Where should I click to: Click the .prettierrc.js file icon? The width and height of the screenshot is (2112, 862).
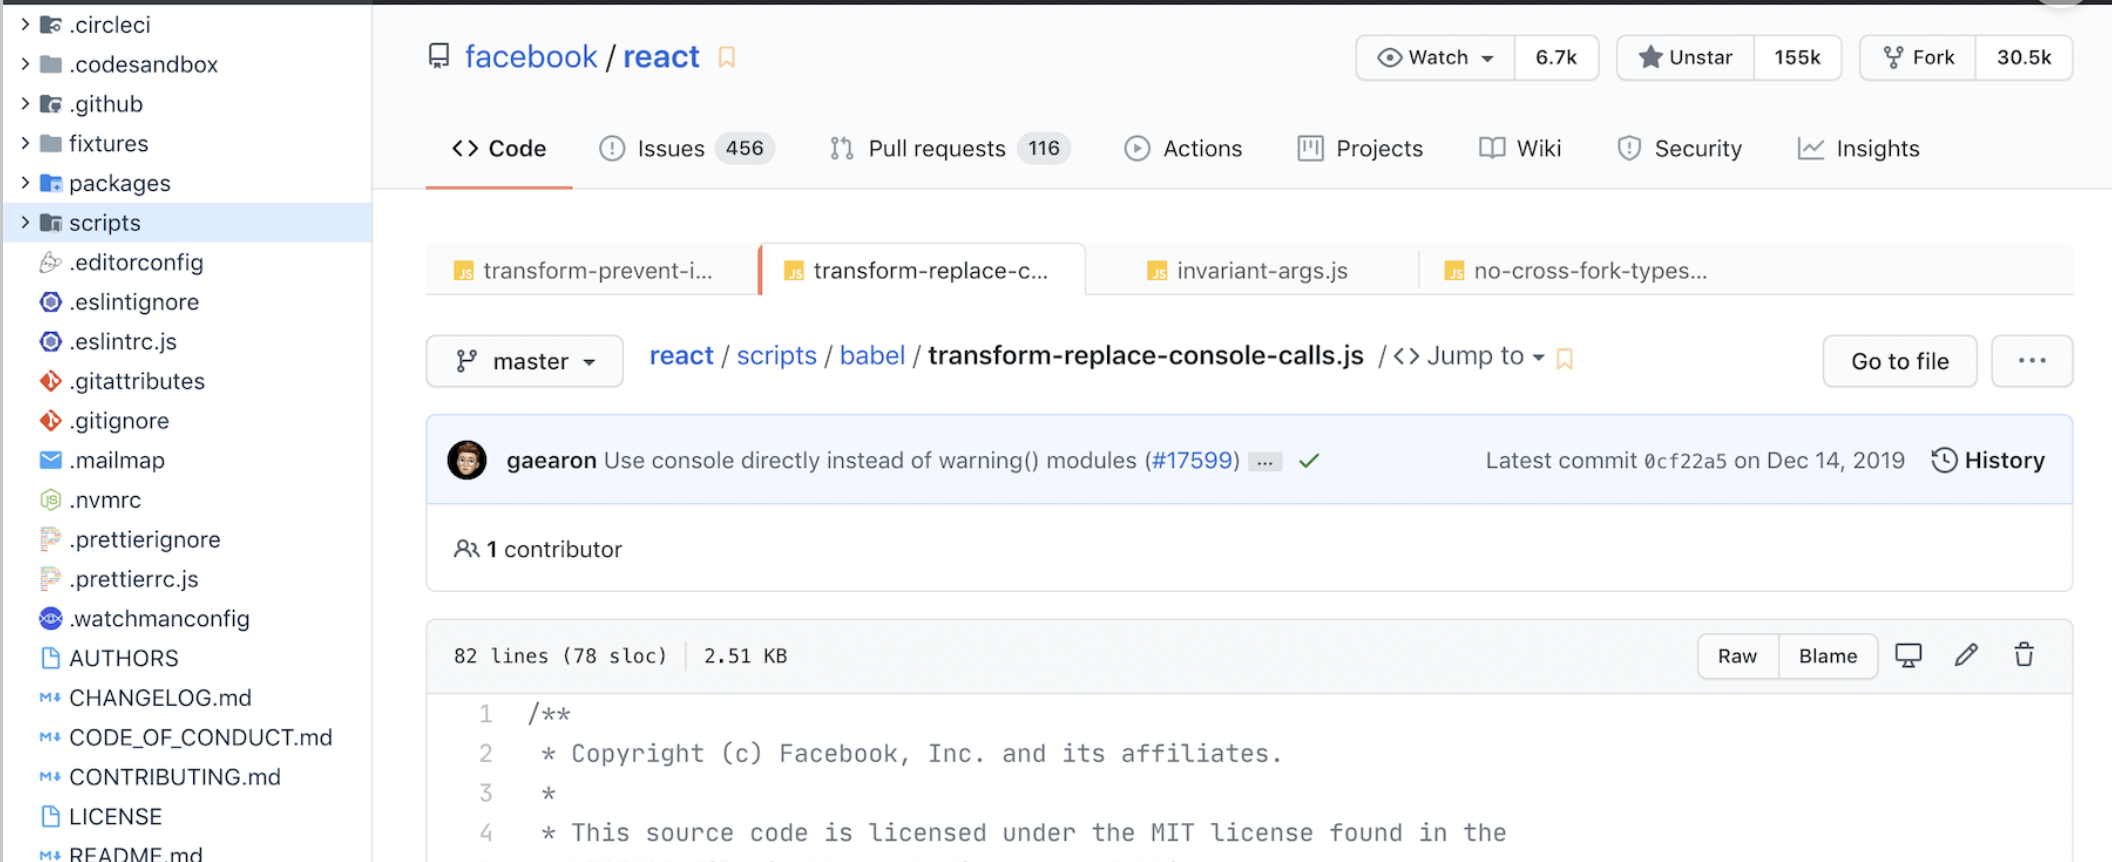point(50,579)
